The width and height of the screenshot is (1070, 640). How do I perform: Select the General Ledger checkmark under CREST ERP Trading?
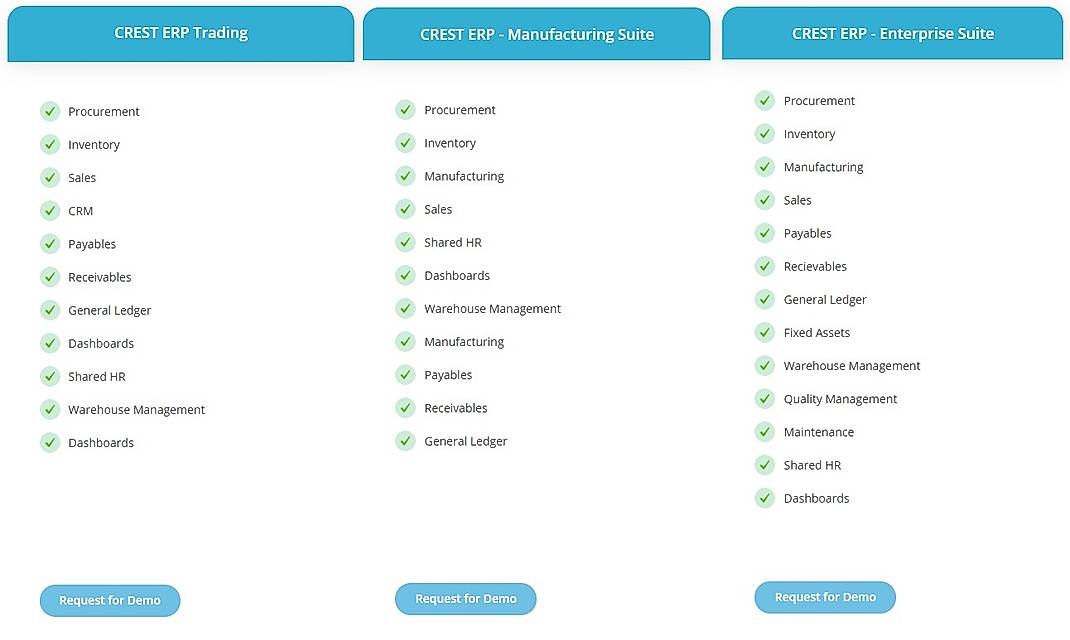50,310
